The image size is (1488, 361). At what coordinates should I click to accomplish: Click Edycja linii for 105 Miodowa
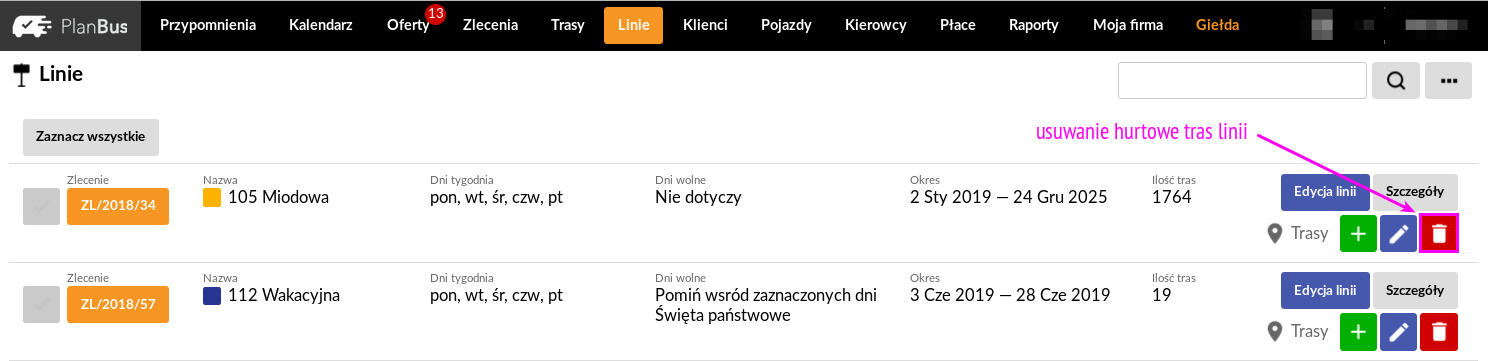[1325, 192]
